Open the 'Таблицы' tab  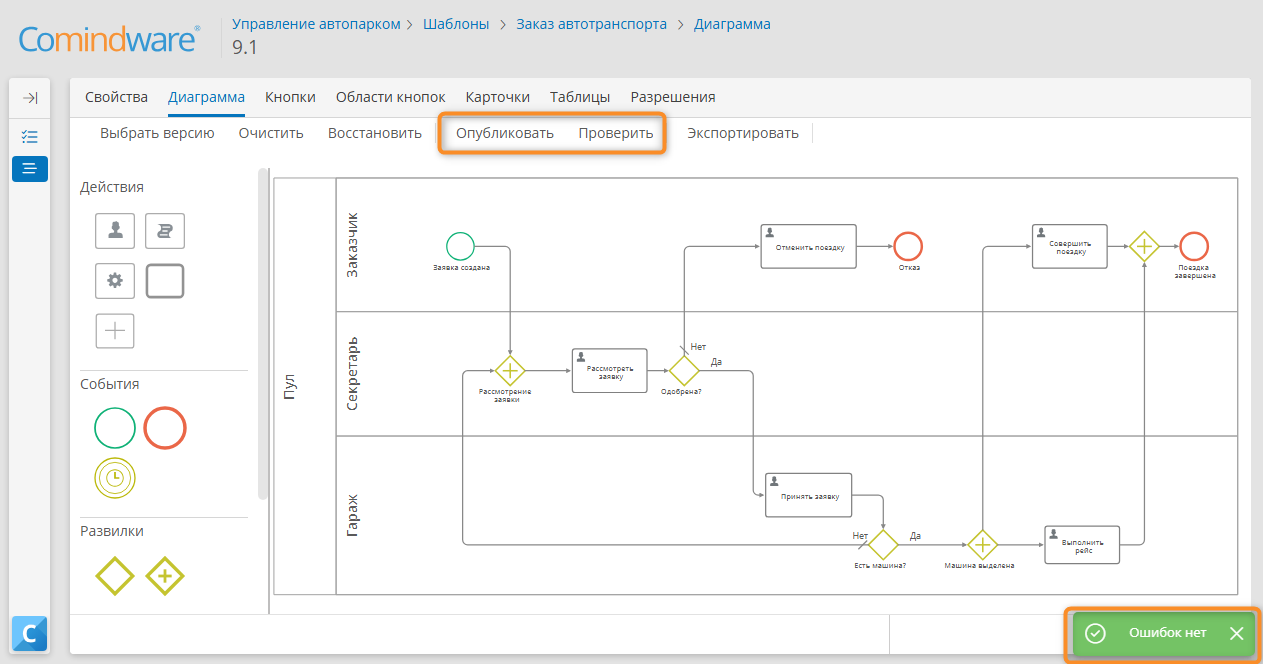click(580, 97)
